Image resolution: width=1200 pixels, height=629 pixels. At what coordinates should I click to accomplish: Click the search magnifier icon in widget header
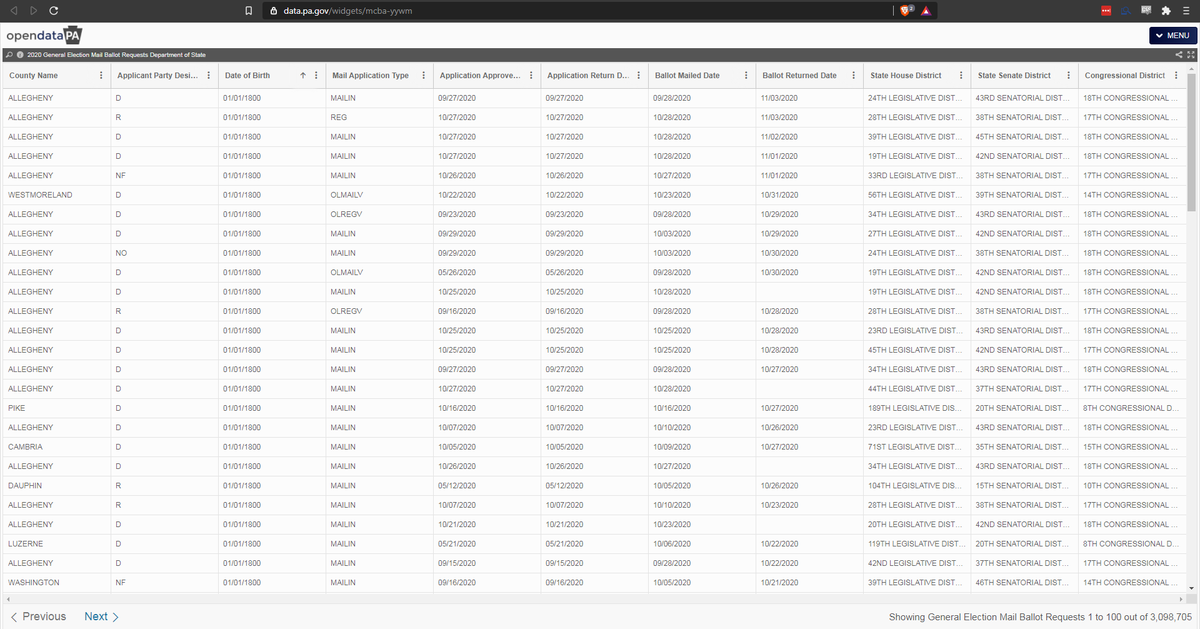(x=8, y=54)
